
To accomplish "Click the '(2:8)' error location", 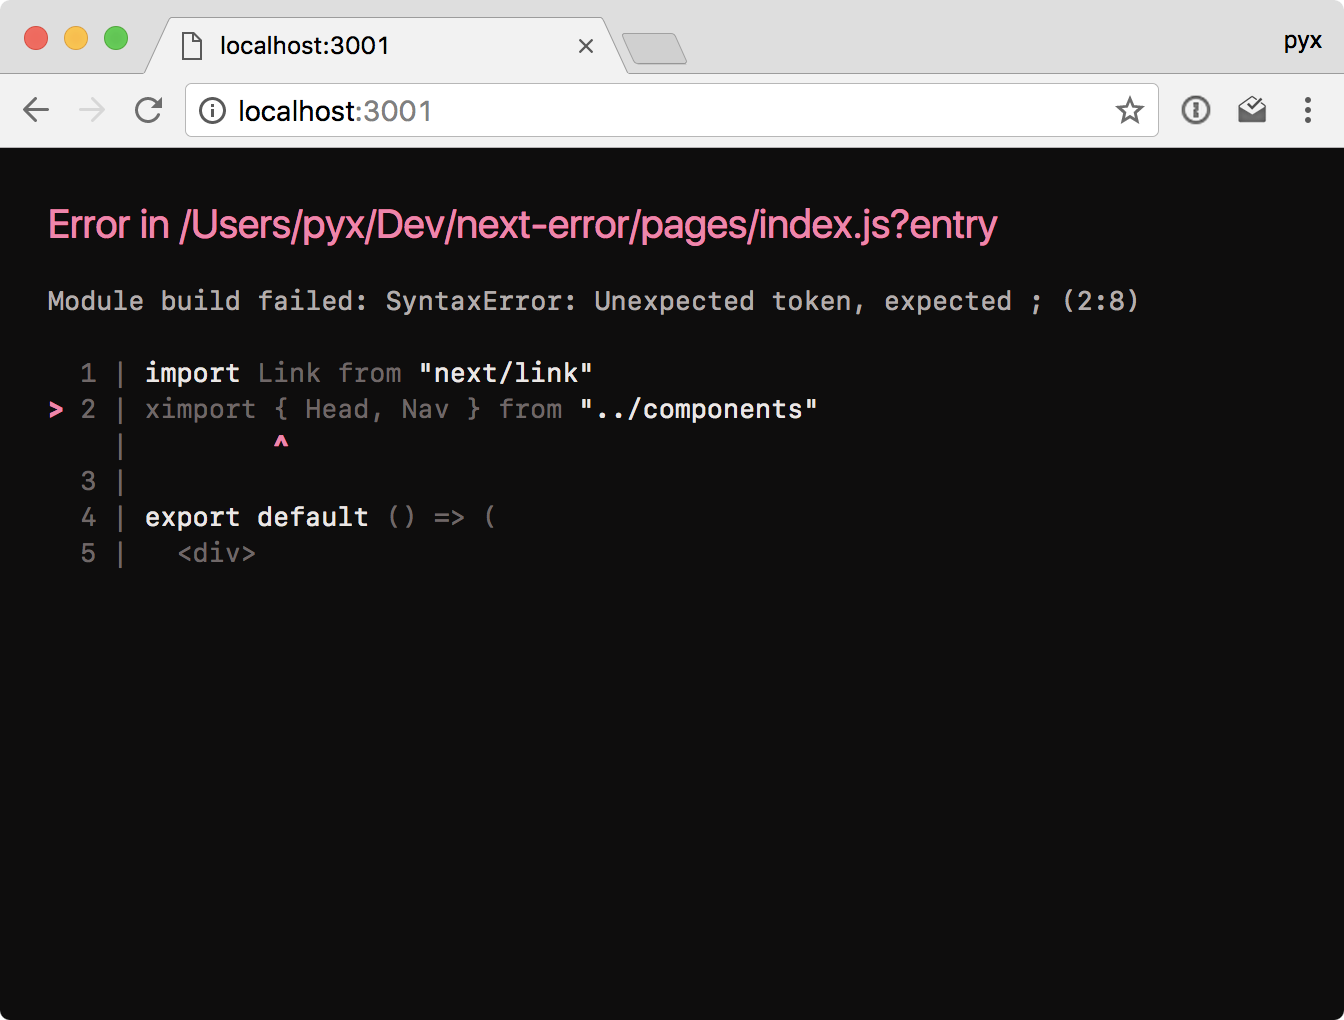I will (1100, 301).
